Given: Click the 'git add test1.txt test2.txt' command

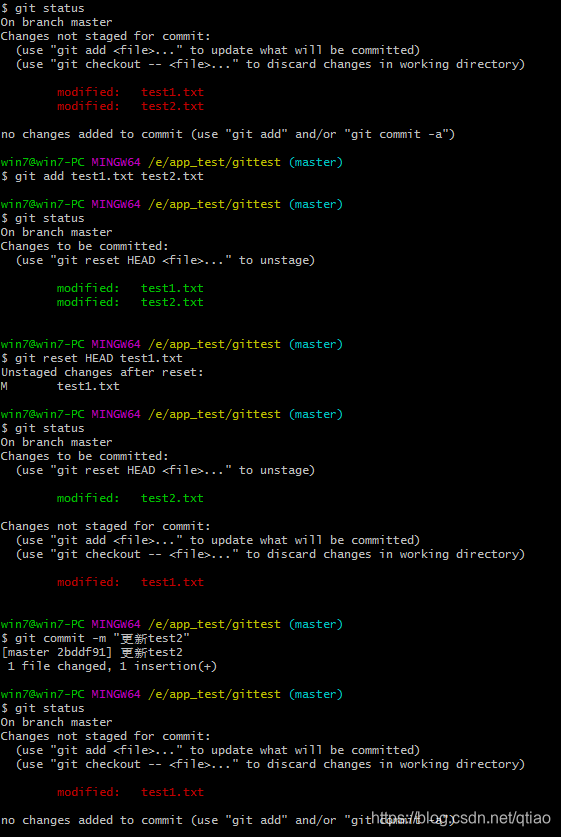Looking at the screenshot, I should click(102, 176).
